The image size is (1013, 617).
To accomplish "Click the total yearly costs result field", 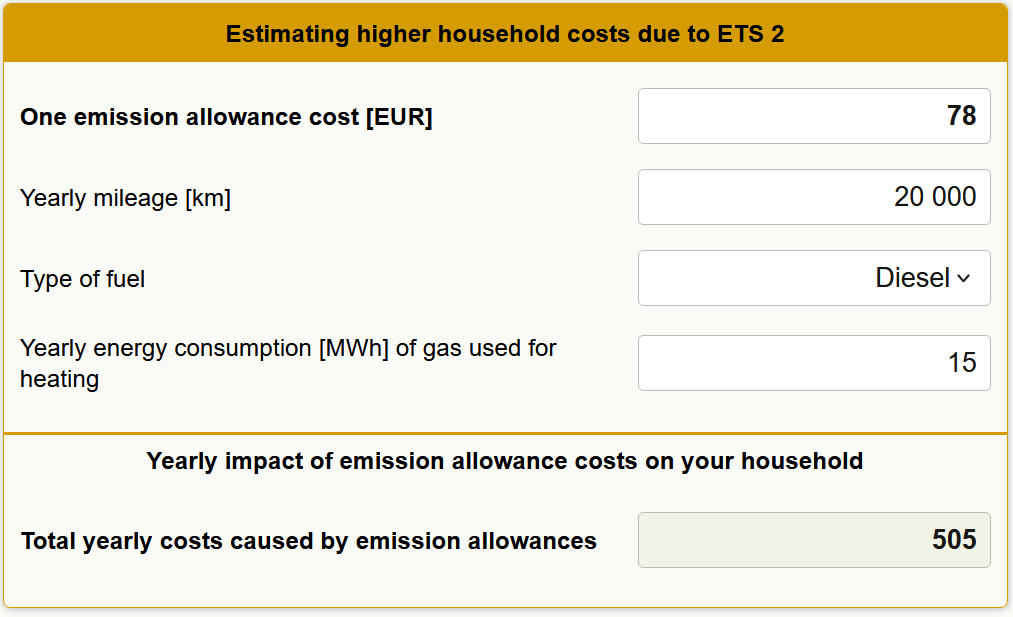I will click(813, 540).
